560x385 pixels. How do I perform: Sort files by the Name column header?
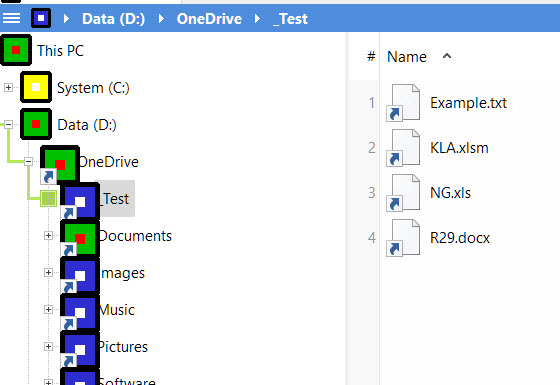point(407,56)
